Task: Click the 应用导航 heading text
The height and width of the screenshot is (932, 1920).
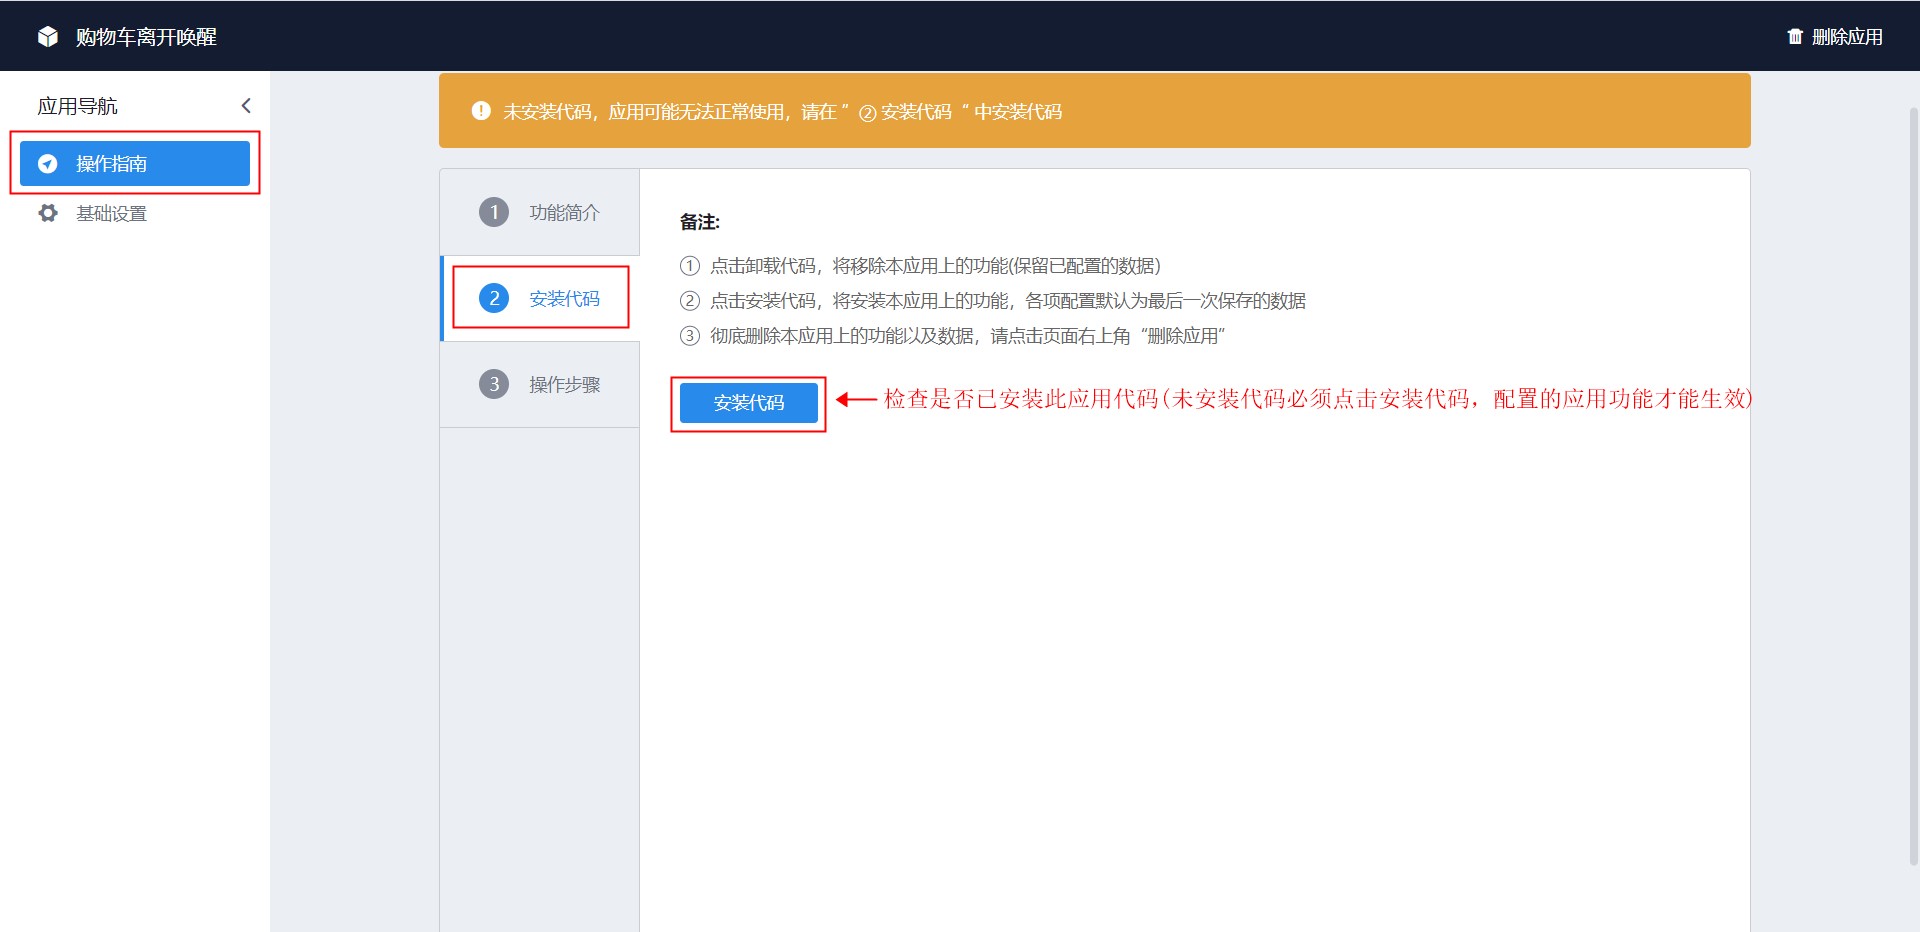Action: [x=77, y=106]
